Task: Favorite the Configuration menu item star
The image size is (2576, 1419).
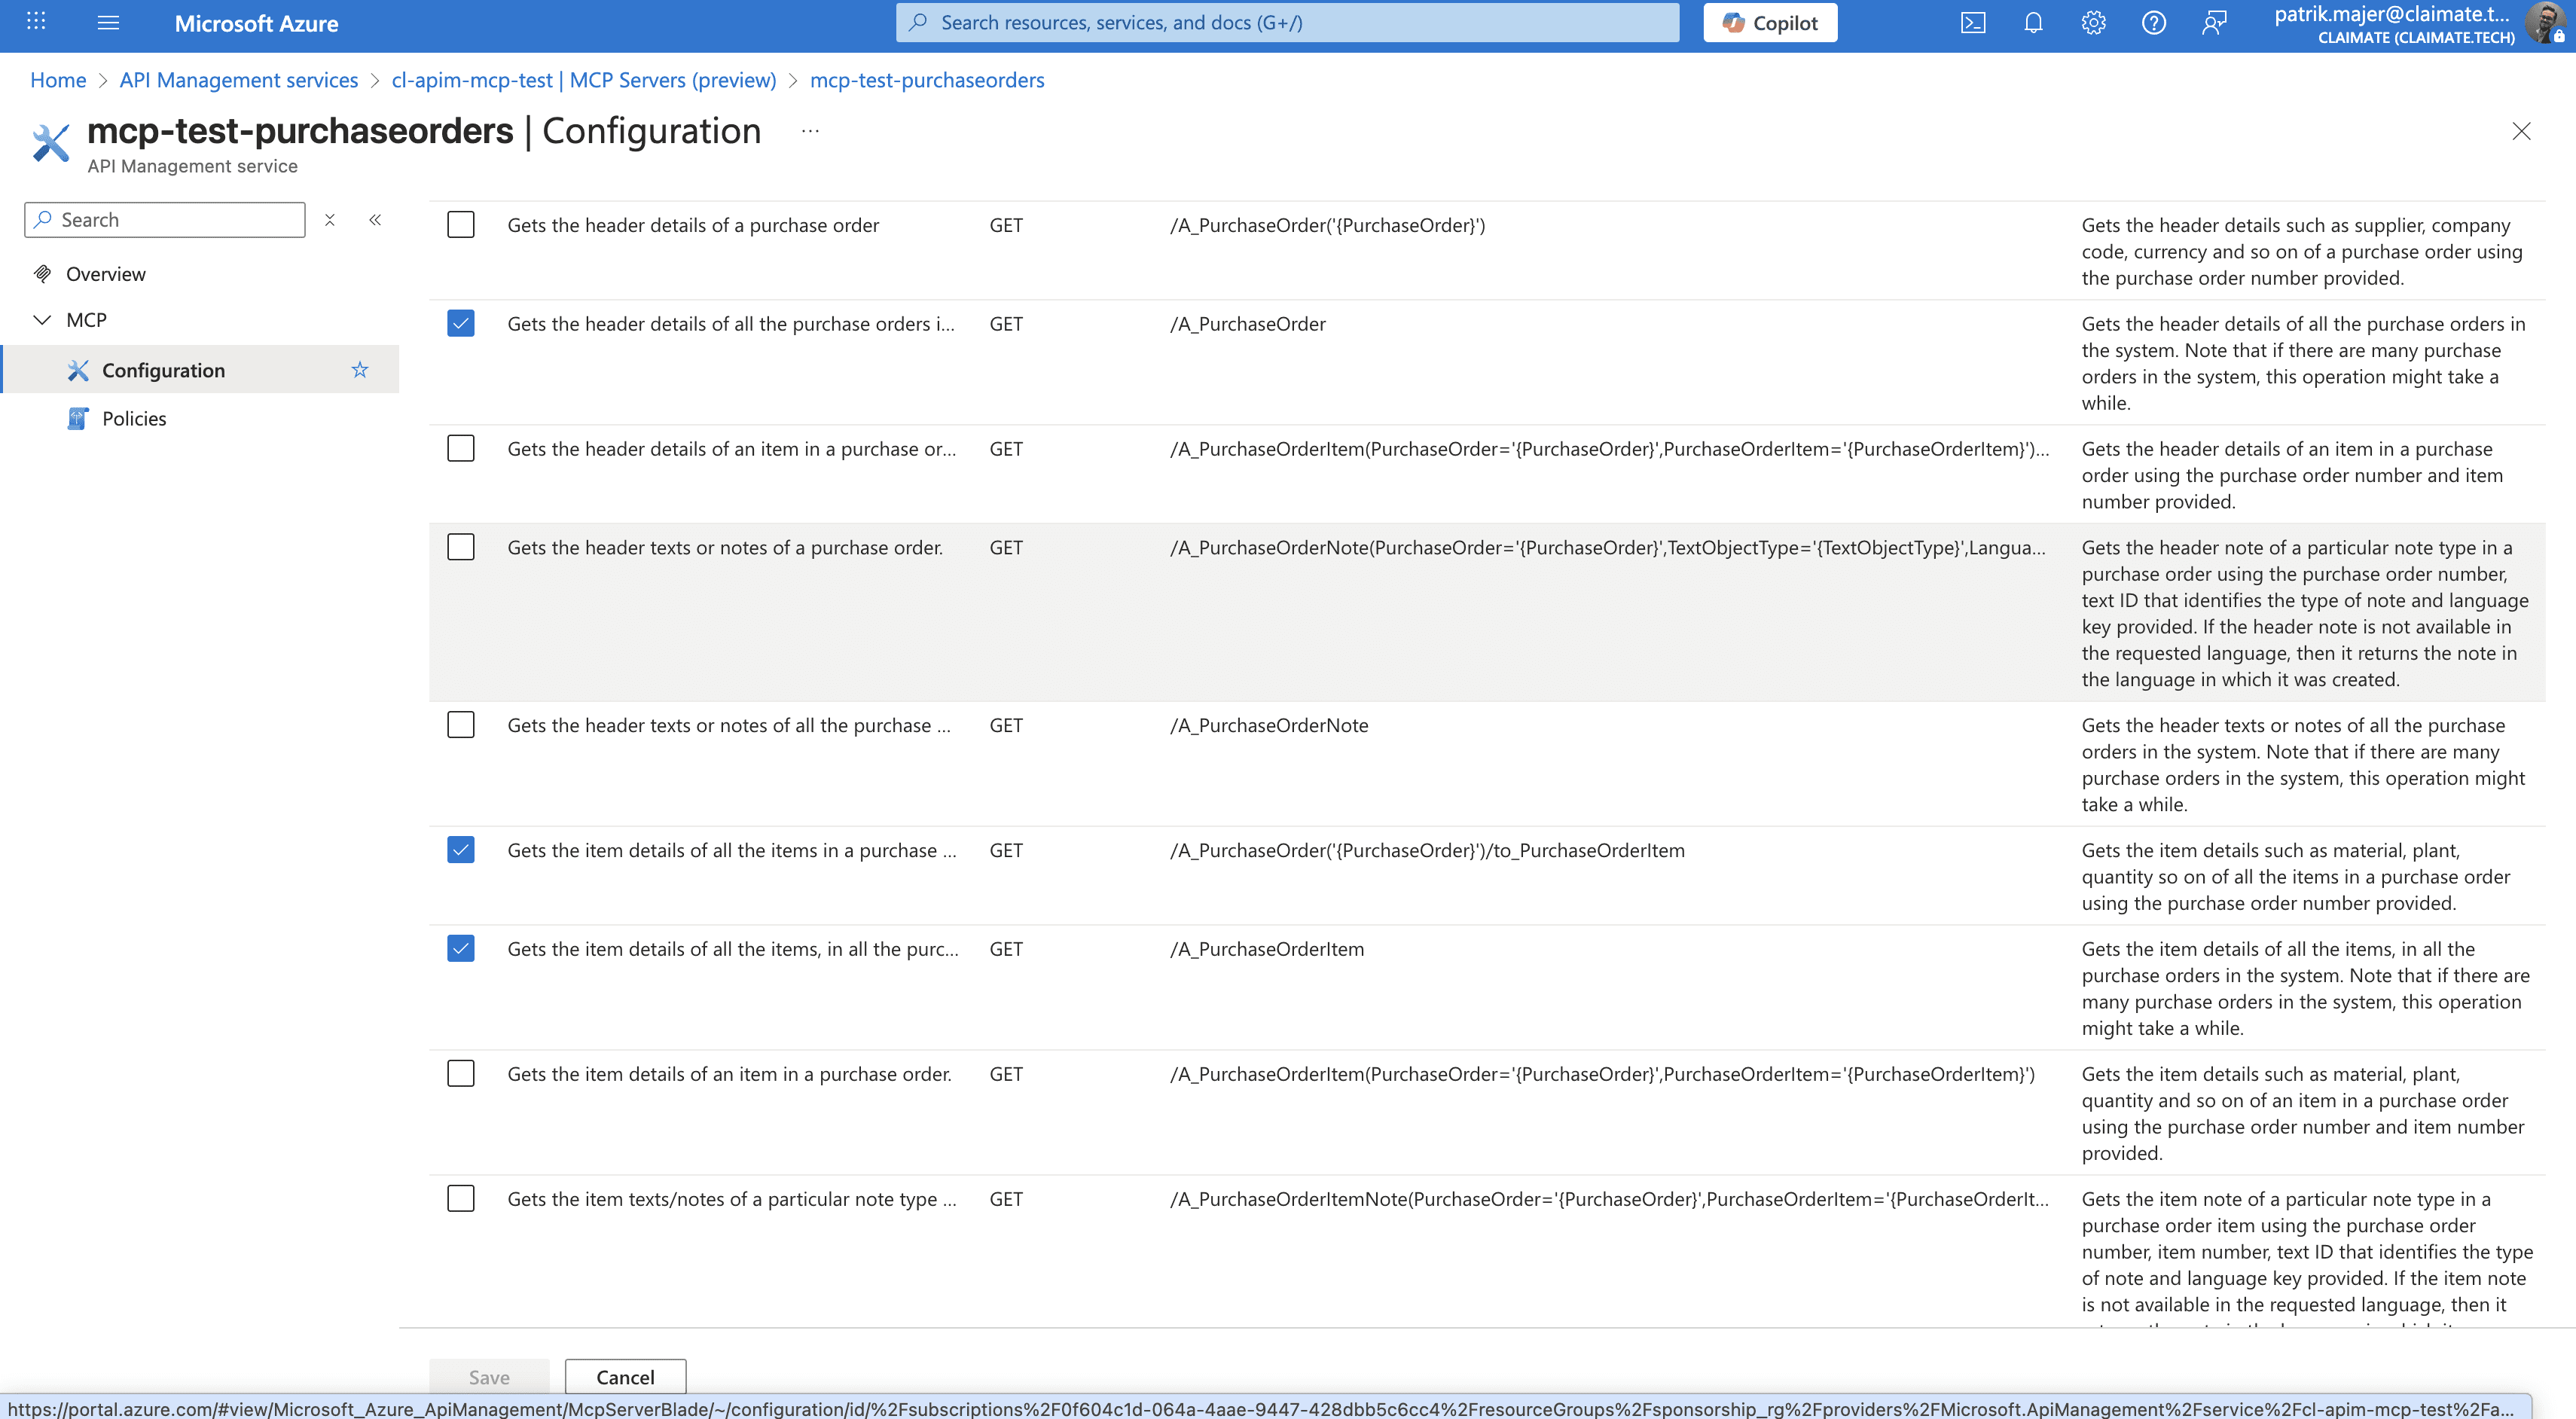Action: coord(360,370)
